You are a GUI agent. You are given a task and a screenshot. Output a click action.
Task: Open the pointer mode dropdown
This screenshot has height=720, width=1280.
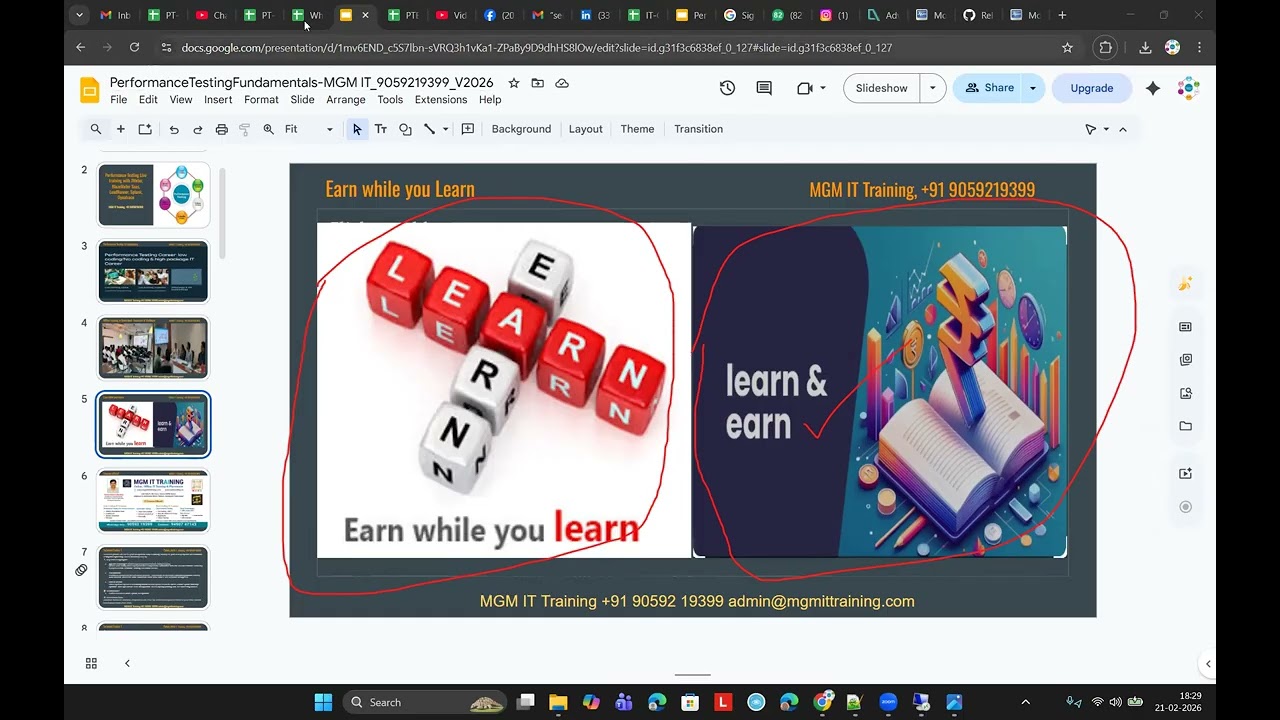tap(1106, 129)
